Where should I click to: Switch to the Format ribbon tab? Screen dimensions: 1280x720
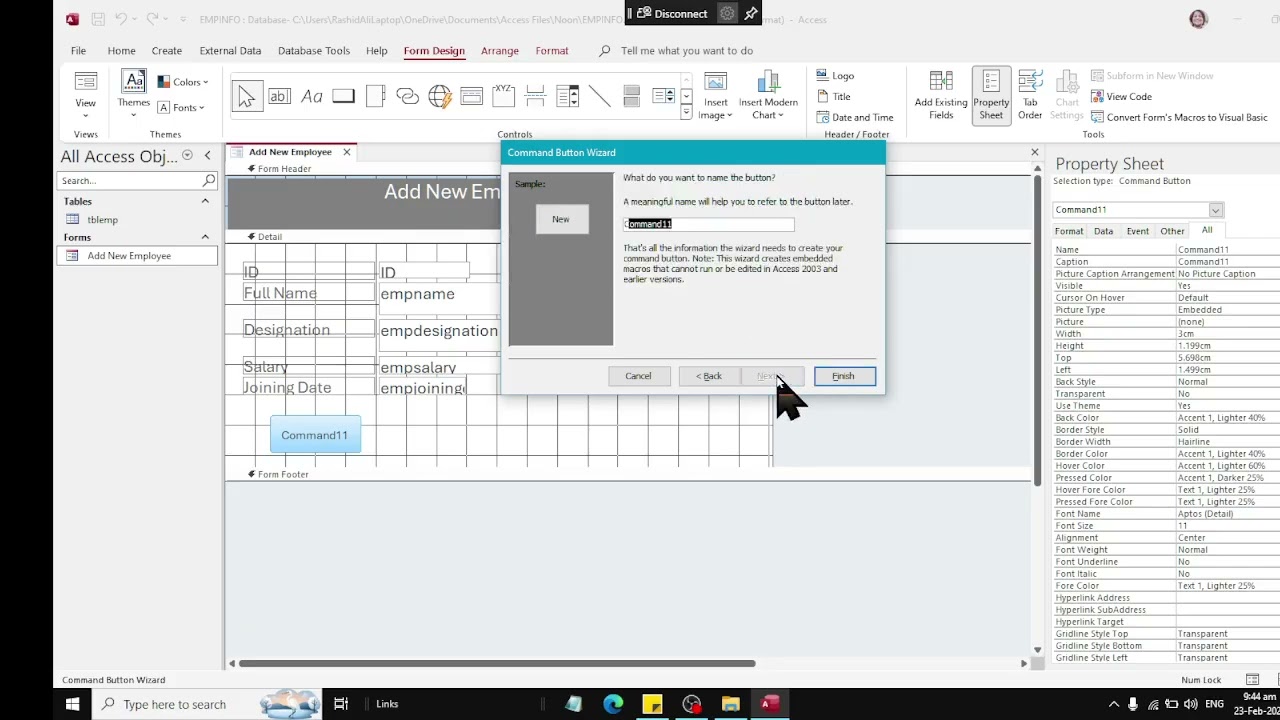pyautogui.click(x=552, y=51)
